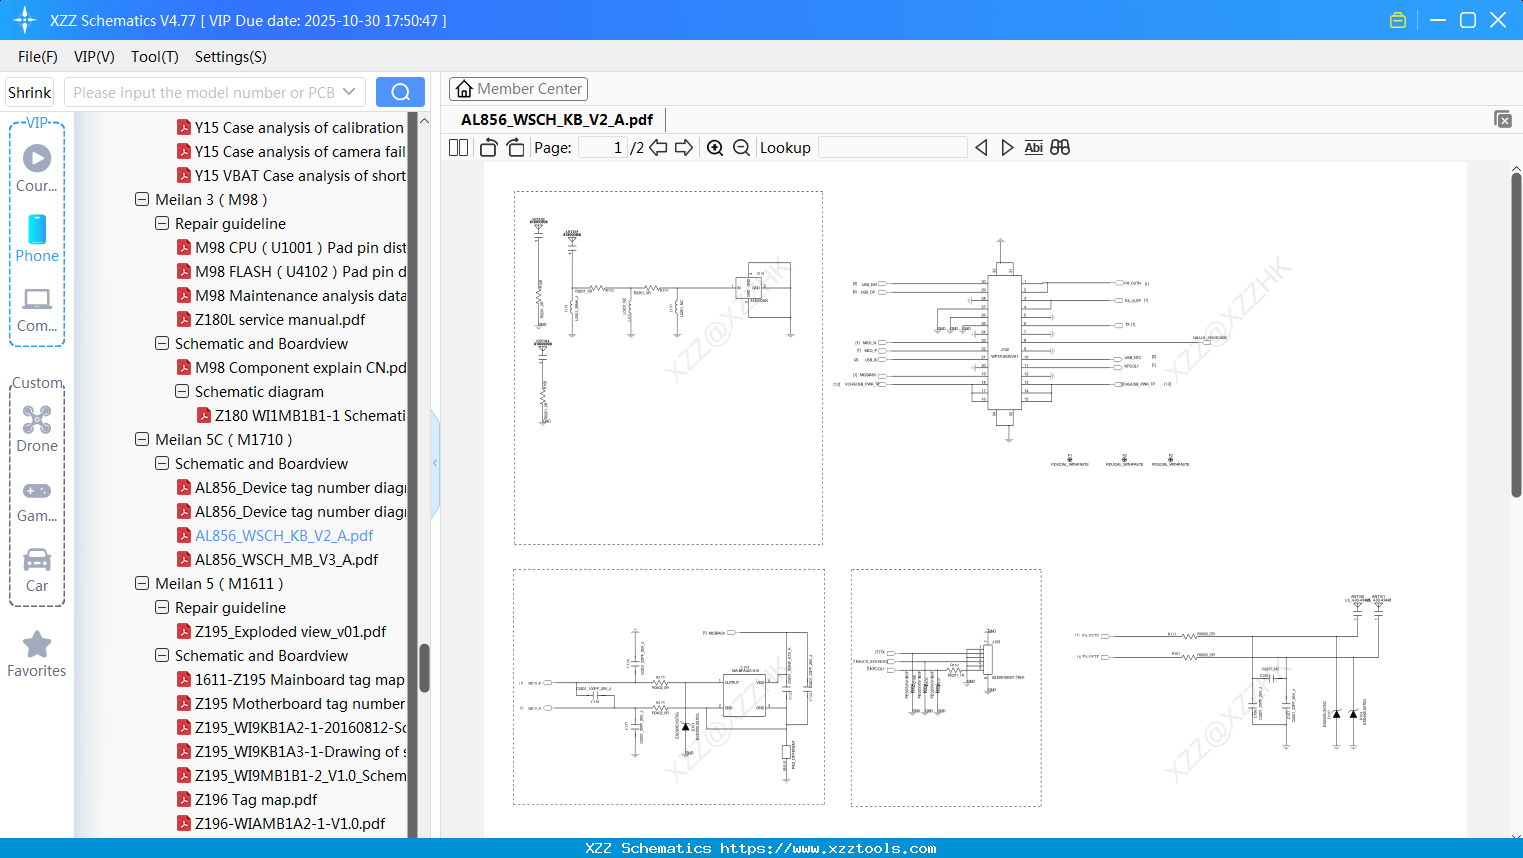
Task: Toggle the Abi match-text option
Action: click(1033, 148)
